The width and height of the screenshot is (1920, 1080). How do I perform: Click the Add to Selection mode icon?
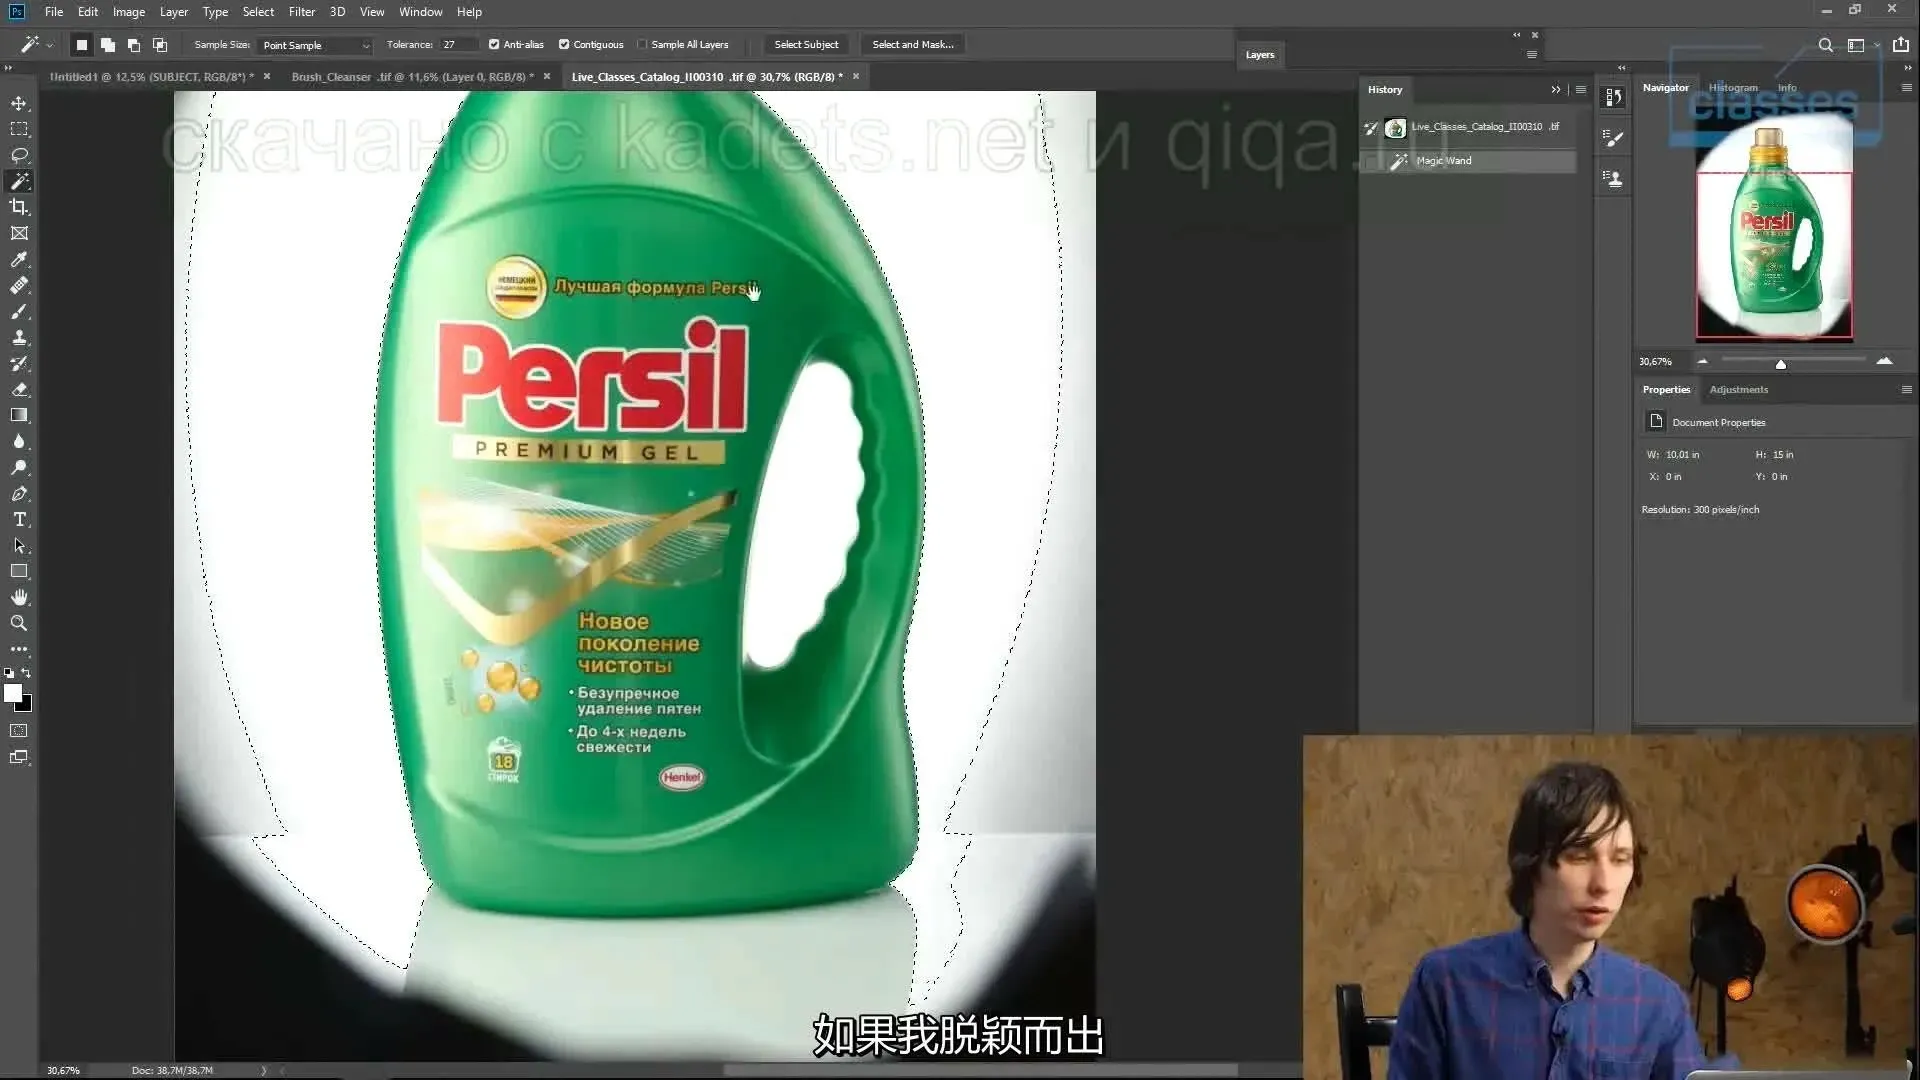(108, 45)
